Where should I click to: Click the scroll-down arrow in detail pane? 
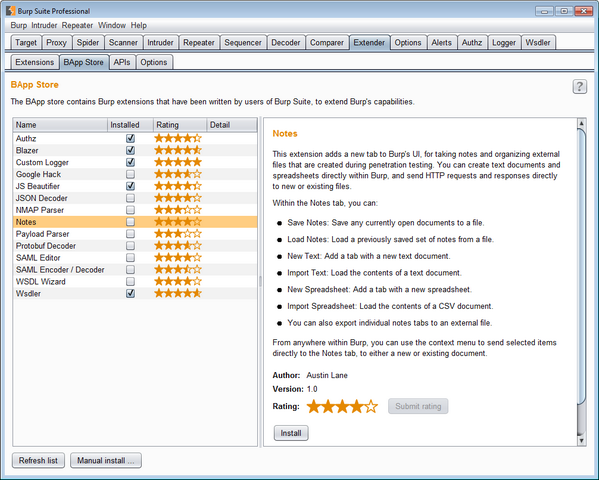click(581, 441)
